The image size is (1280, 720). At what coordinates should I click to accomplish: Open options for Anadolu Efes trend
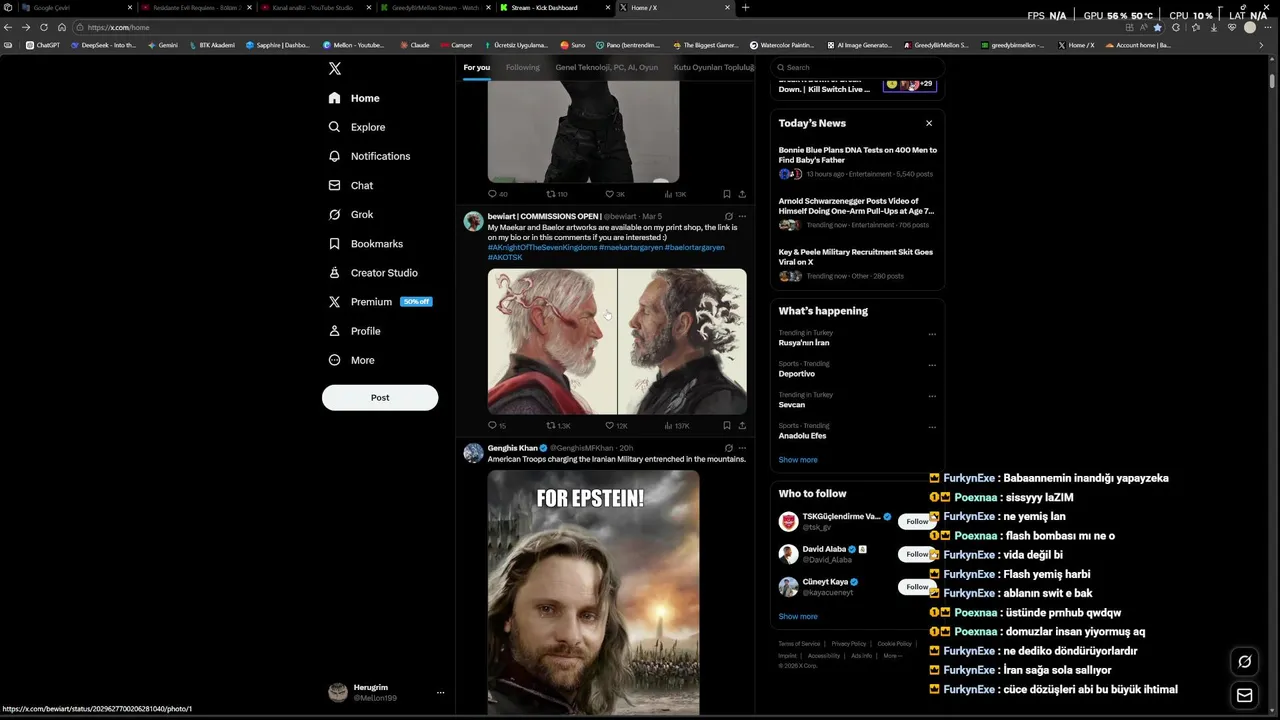pos(932,428)
